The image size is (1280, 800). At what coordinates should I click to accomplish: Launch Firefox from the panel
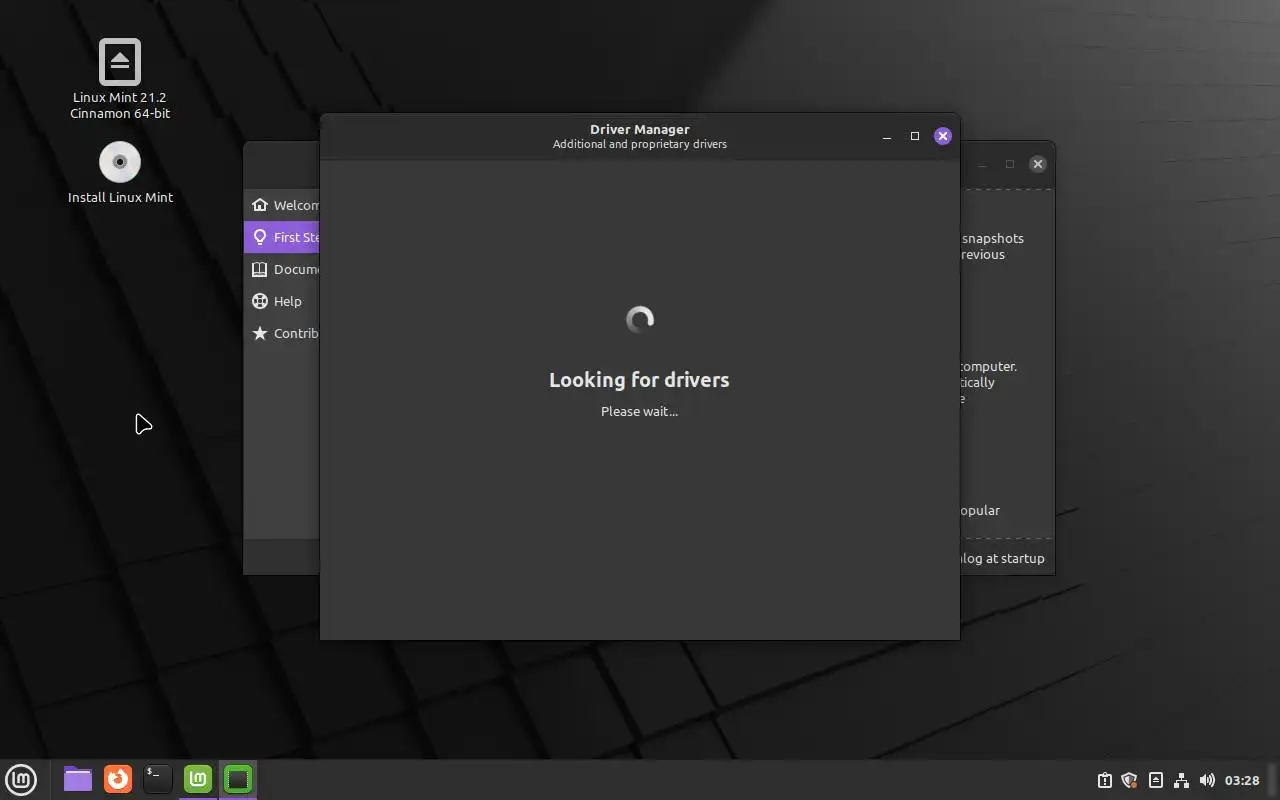pos(118,779)
